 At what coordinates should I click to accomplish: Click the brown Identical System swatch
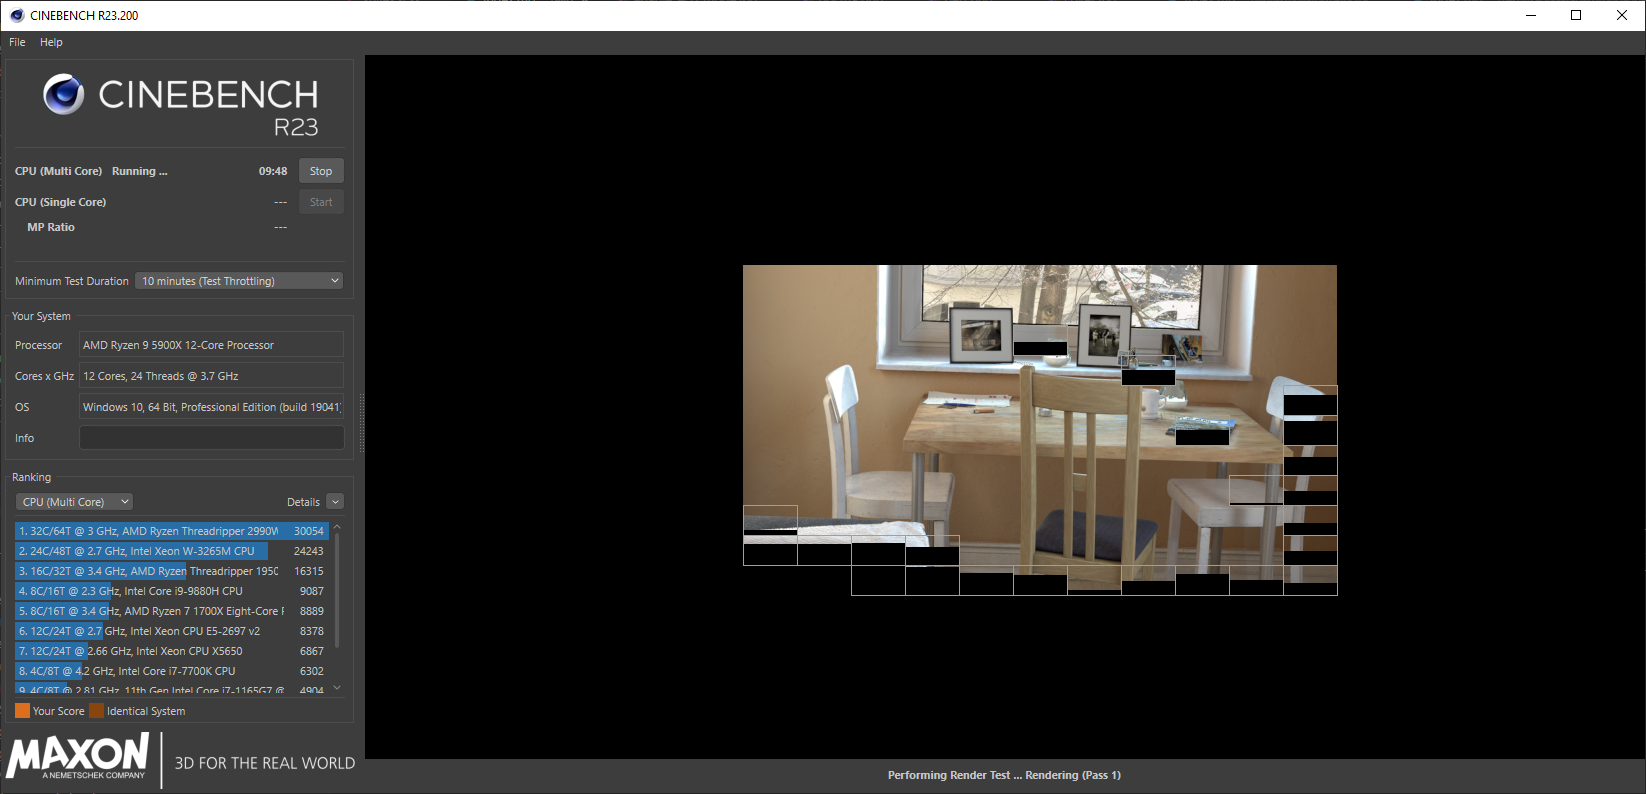[96, 711]
